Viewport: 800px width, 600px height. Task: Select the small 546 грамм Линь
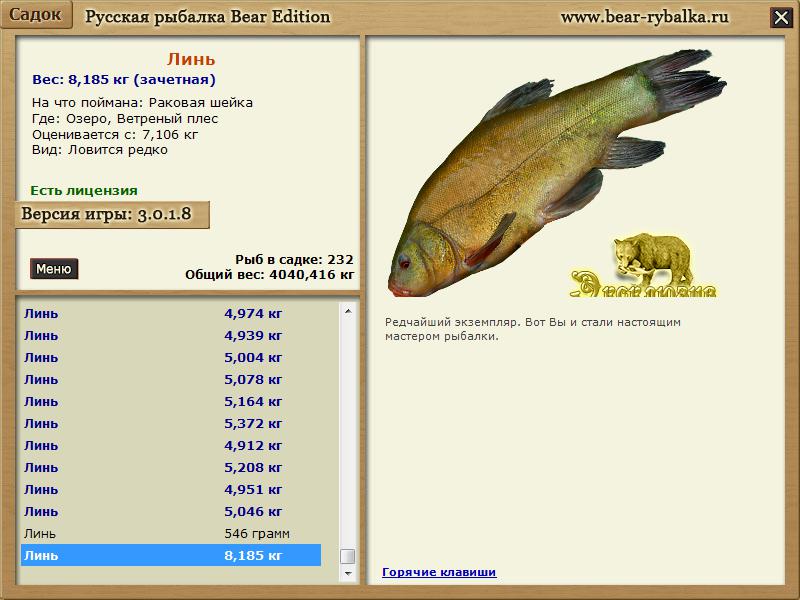click(170, 533)
